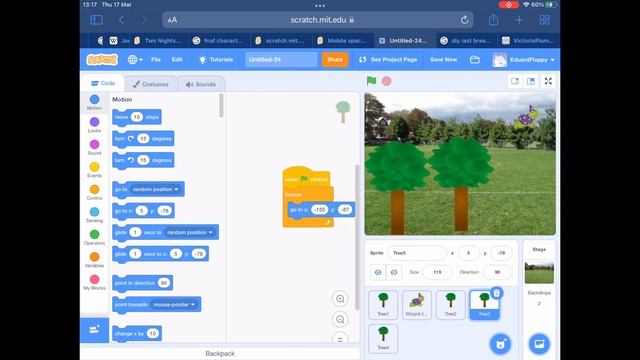Show the Safari tab overview grid
The height and width of the screenshot is (360, 640).
click(544, 20)
